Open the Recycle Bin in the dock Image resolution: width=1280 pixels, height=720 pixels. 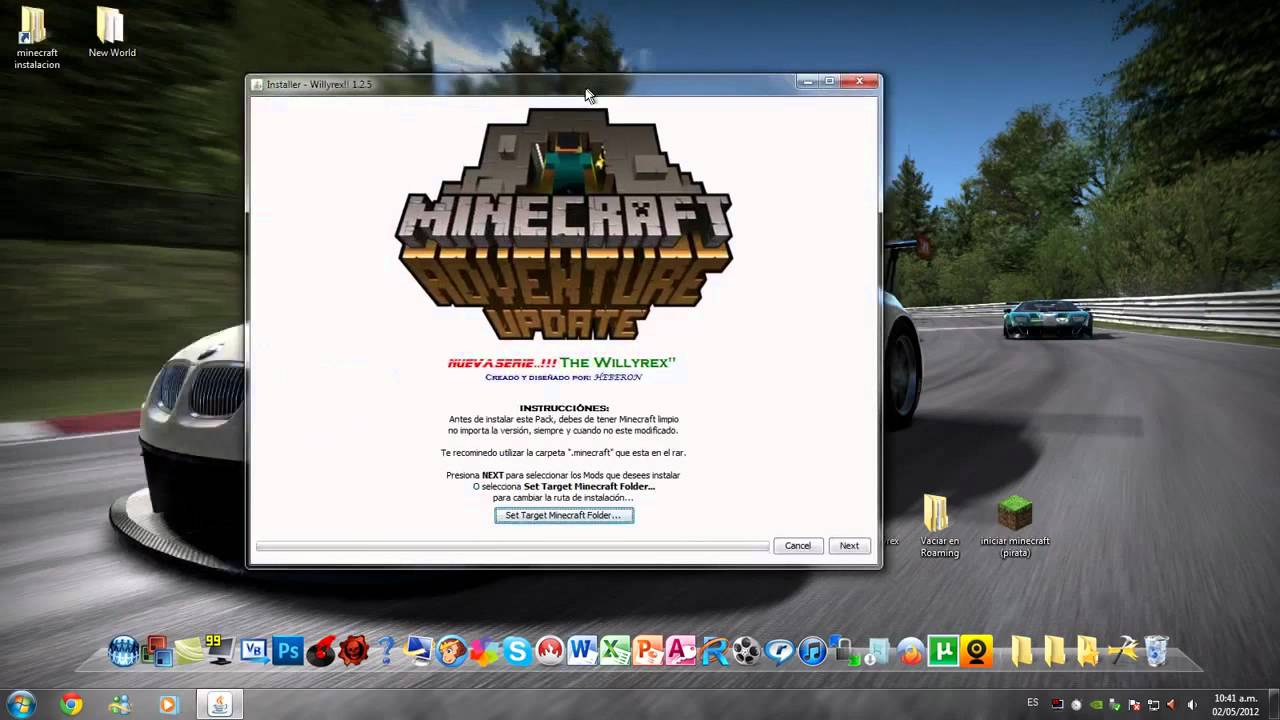click(1156, 651)
